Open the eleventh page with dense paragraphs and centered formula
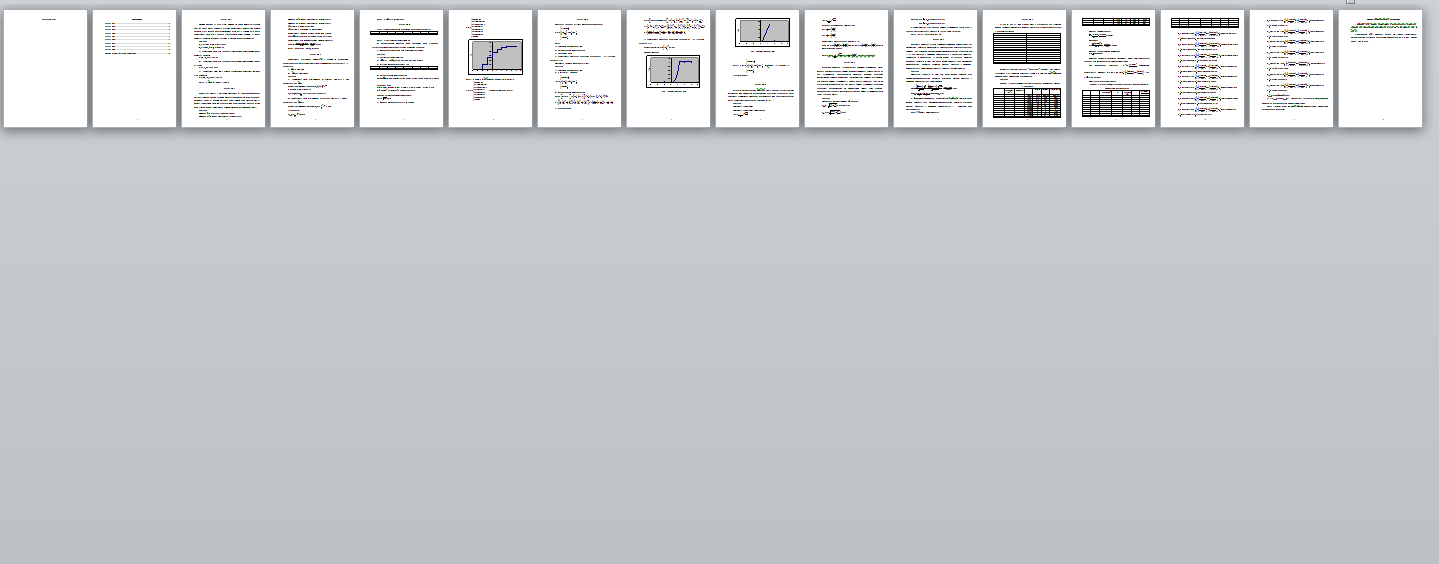This screenshot has width=1439, height=564. point(936,69)
